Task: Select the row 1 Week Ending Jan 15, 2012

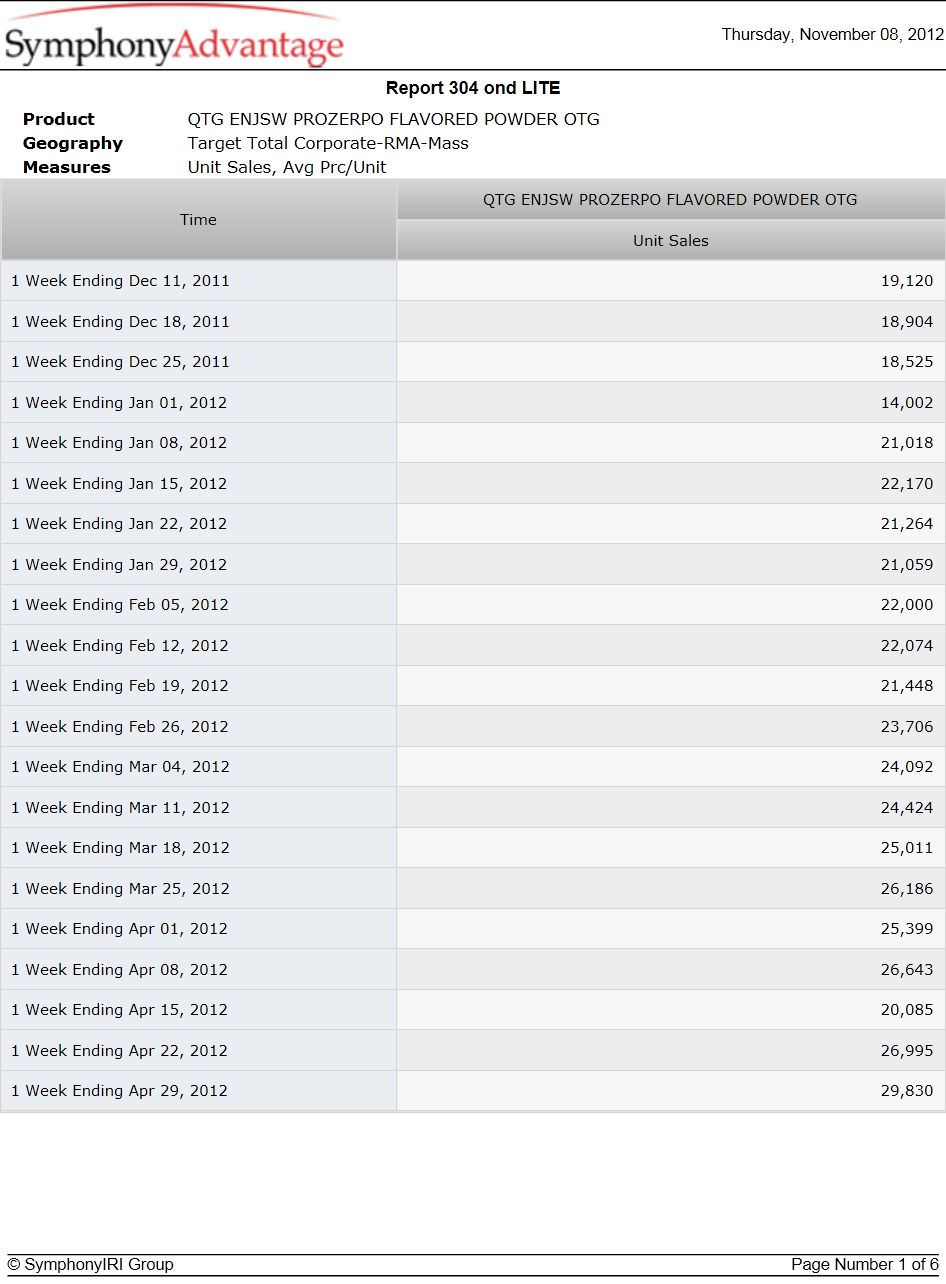Action: tap(473, 484)
